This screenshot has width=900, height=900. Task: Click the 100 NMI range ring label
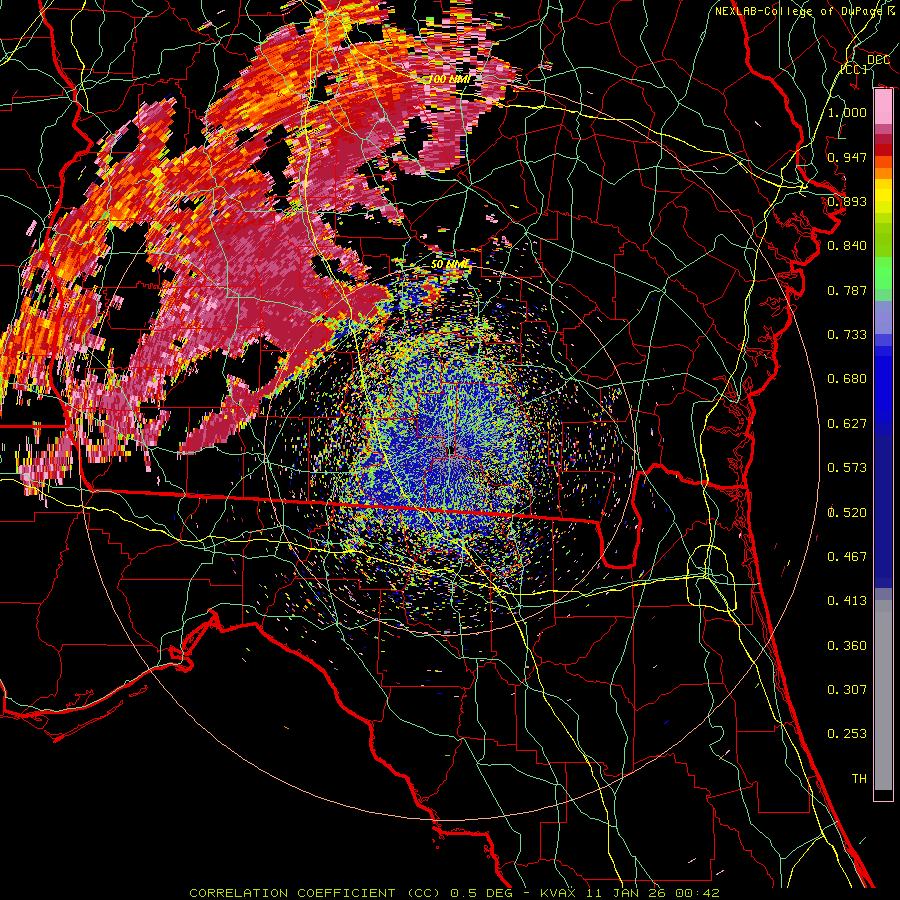pos(449,79)
